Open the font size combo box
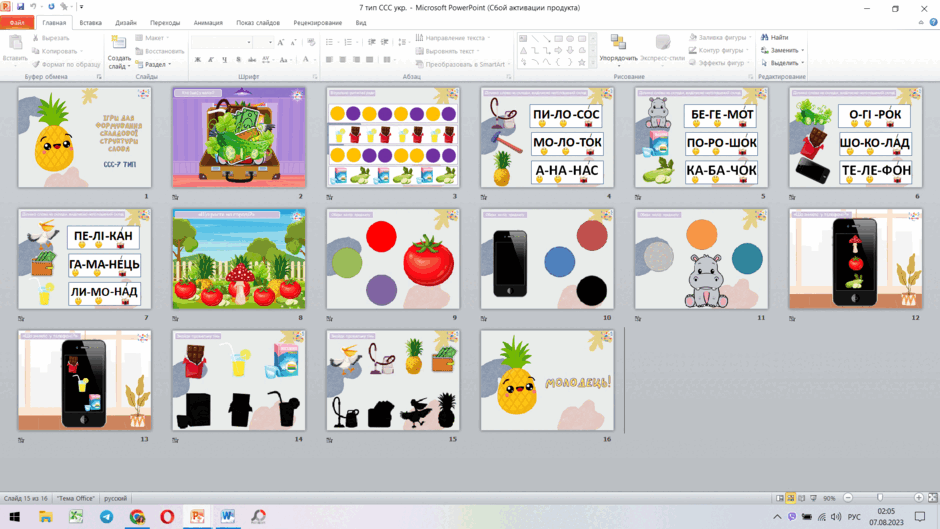This screenshot has height=529, width=940. pos(263,42)
